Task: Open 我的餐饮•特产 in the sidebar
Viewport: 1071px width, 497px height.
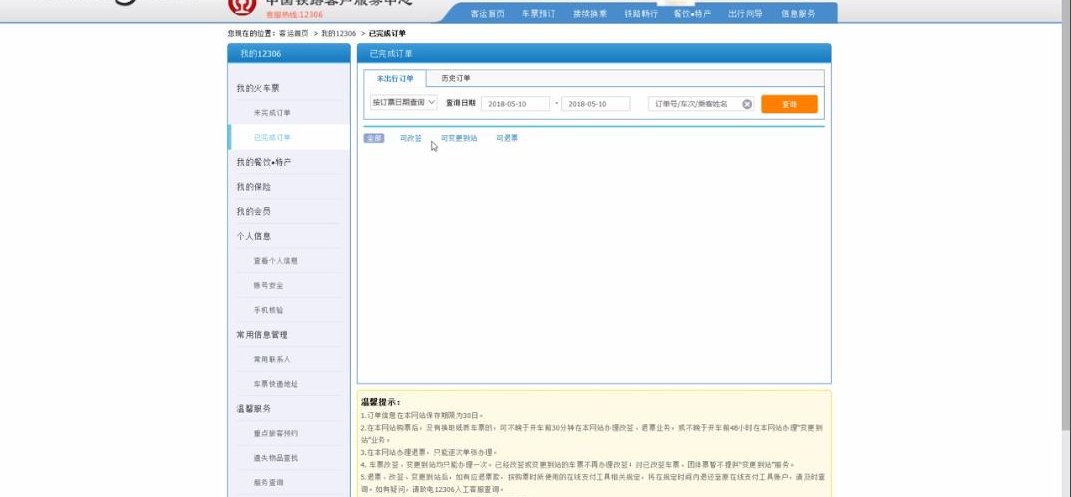Action: pyautogui.click(x=264, y=162)
